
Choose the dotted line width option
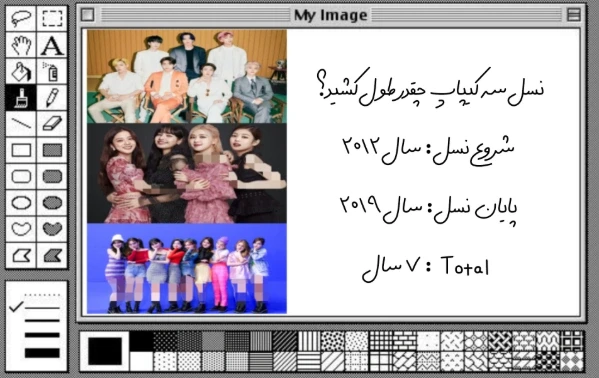click(42, 295)
